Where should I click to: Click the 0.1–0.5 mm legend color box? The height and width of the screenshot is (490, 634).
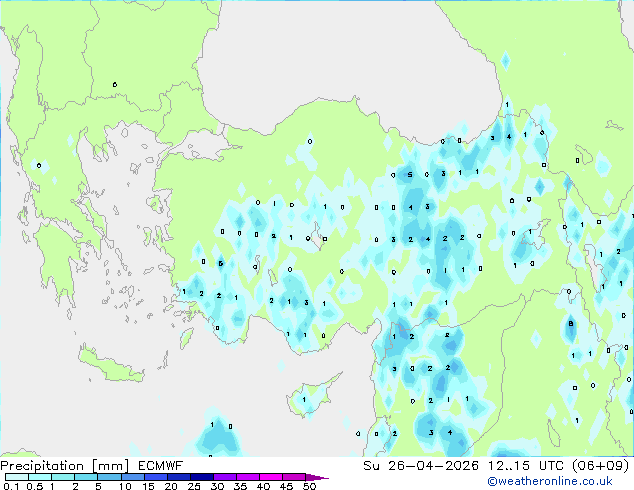[17, 477]
